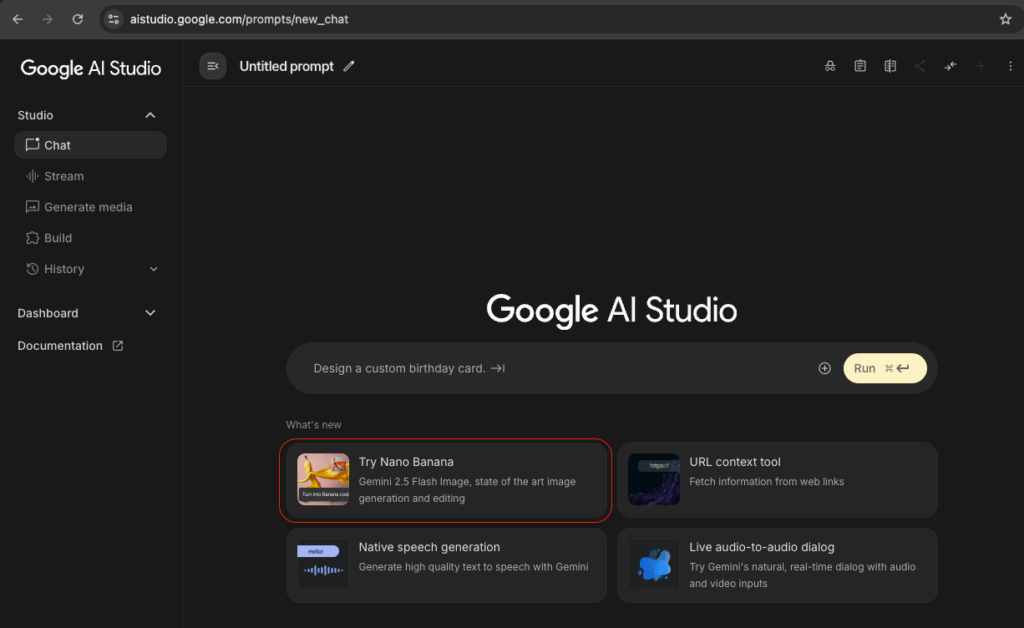
Task: Go back with browser back arrow
Action: pos(18,19)
